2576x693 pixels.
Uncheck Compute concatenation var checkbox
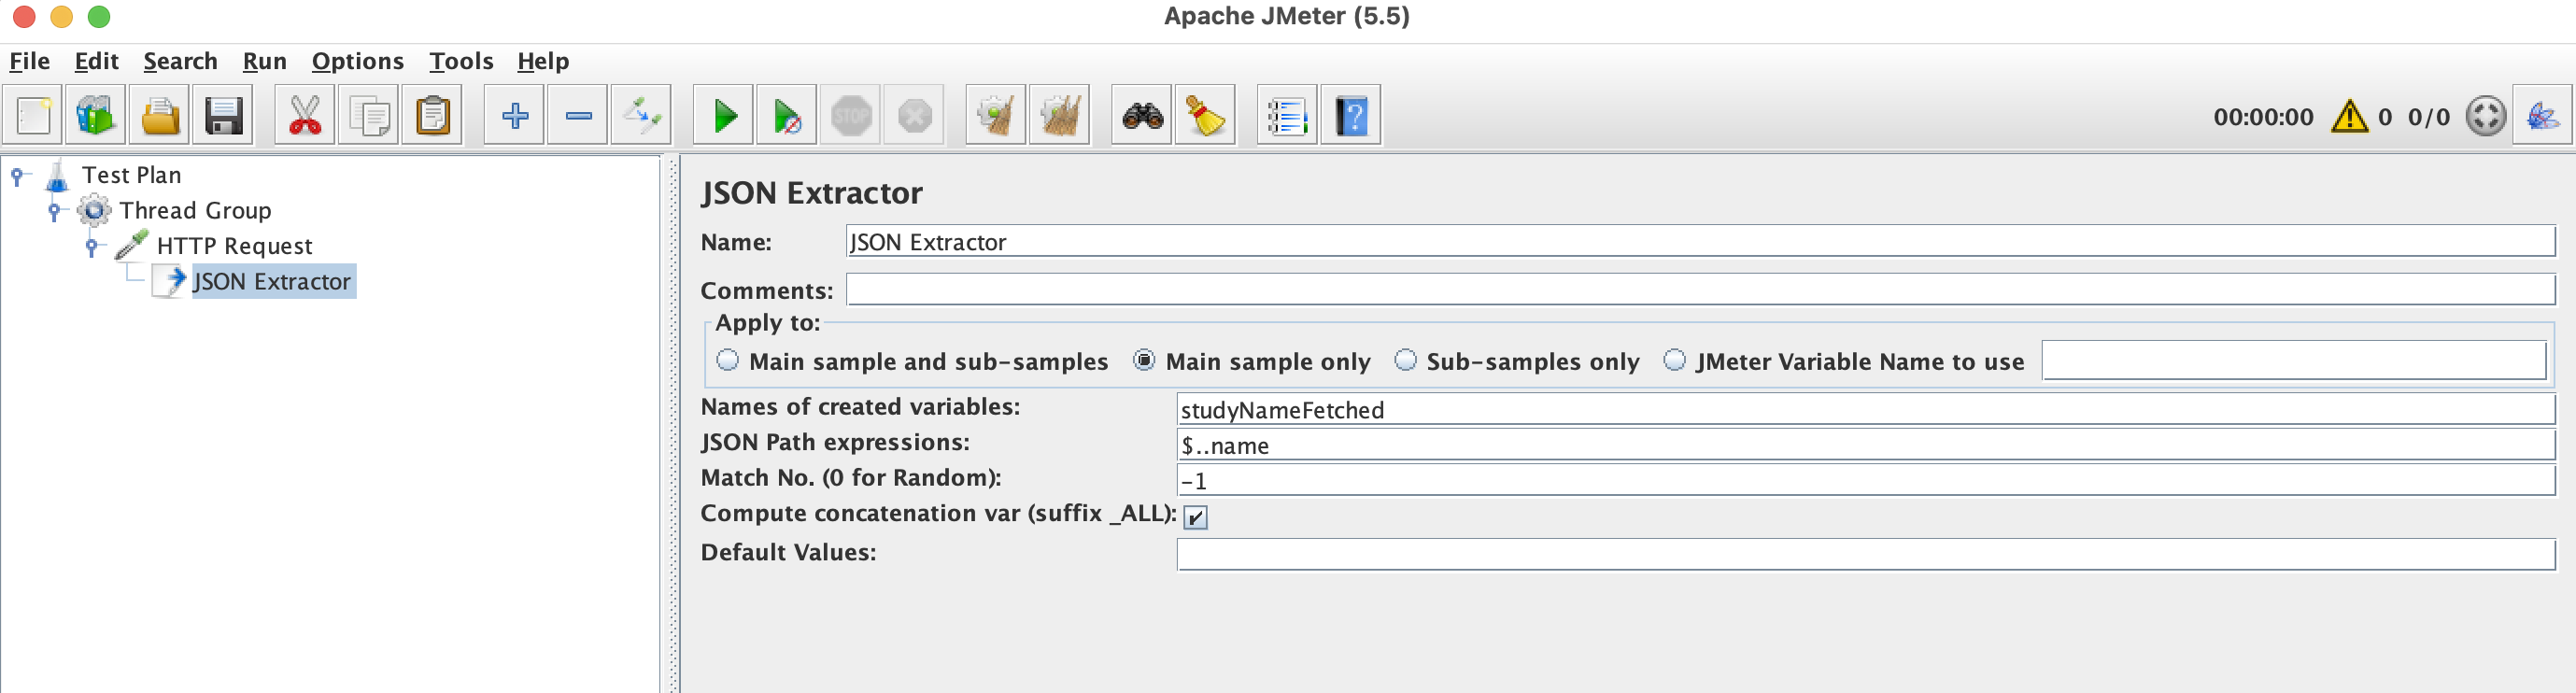click(1195, 517)
